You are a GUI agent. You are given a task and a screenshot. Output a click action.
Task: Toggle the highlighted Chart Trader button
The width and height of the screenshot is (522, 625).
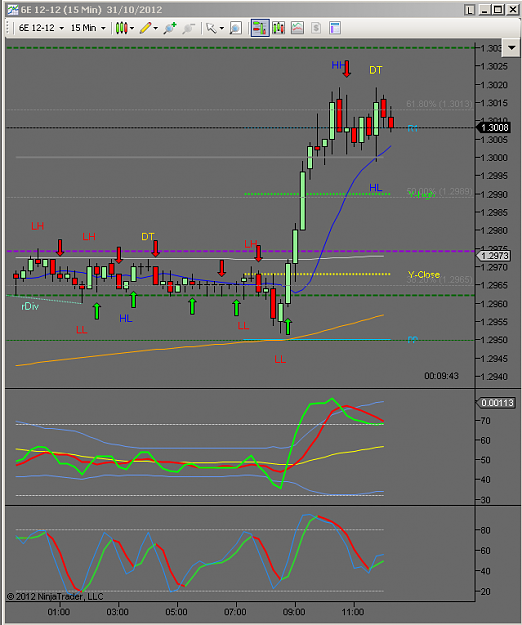pos(260,28)
